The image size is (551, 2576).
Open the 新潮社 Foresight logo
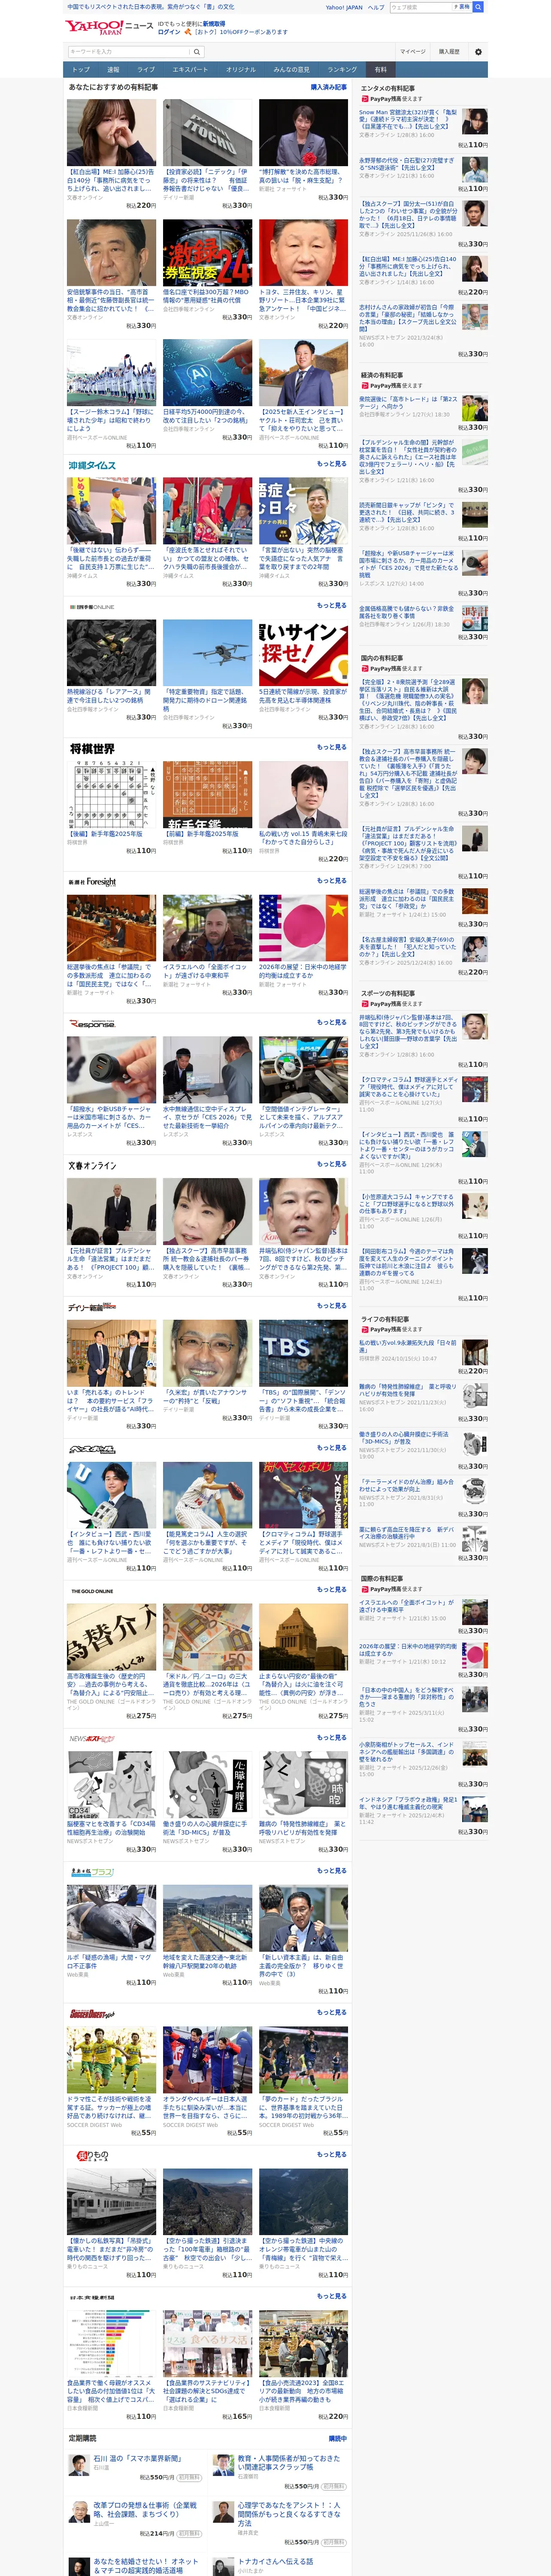coord(92,882)
